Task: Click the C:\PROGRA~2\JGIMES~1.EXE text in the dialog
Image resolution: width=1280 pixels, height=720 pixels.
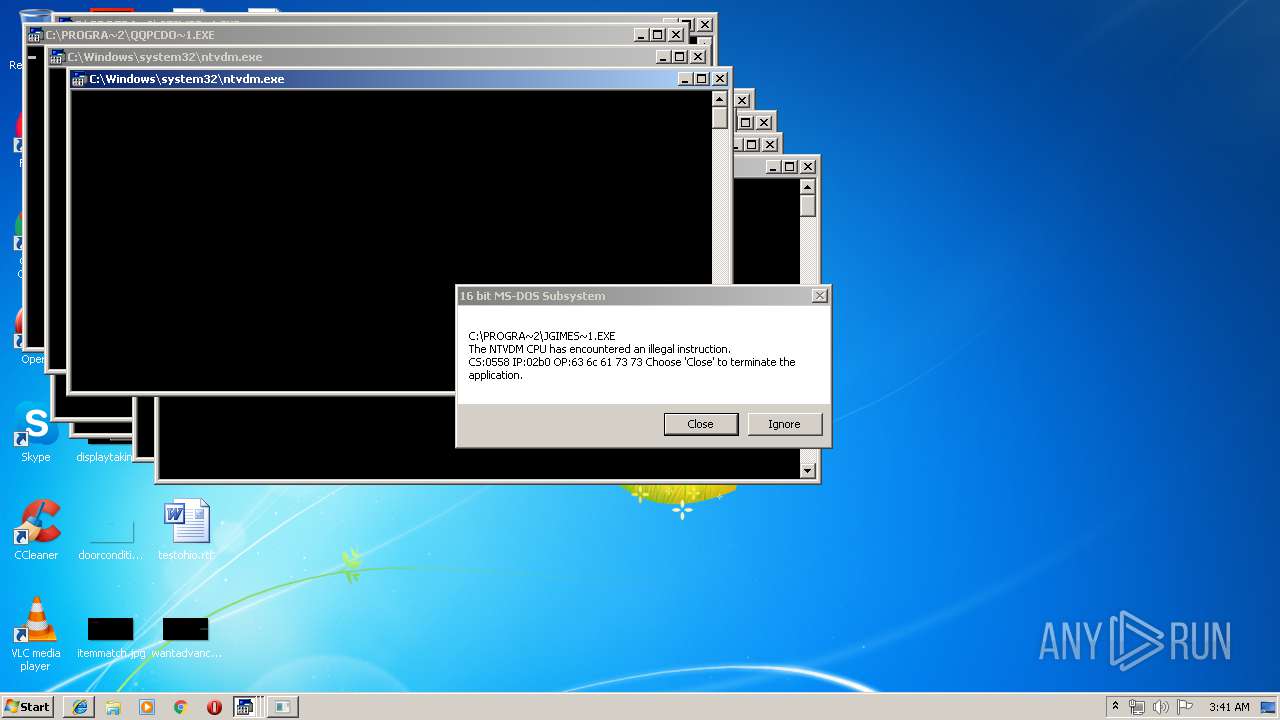Action: (542, 336)
